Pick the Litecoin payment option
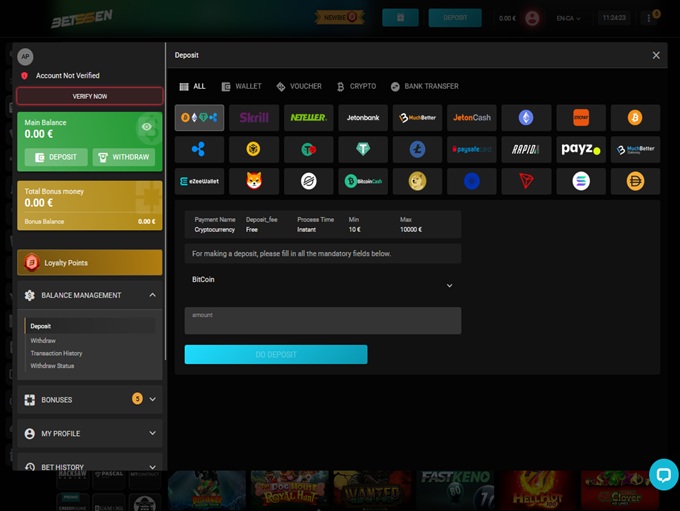The image size is (680, 511). [x=417, y=150]
